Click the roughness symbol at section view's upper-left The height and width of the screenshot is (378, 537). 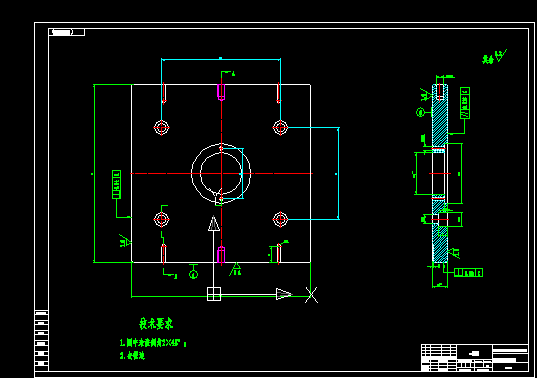(426, 95)
